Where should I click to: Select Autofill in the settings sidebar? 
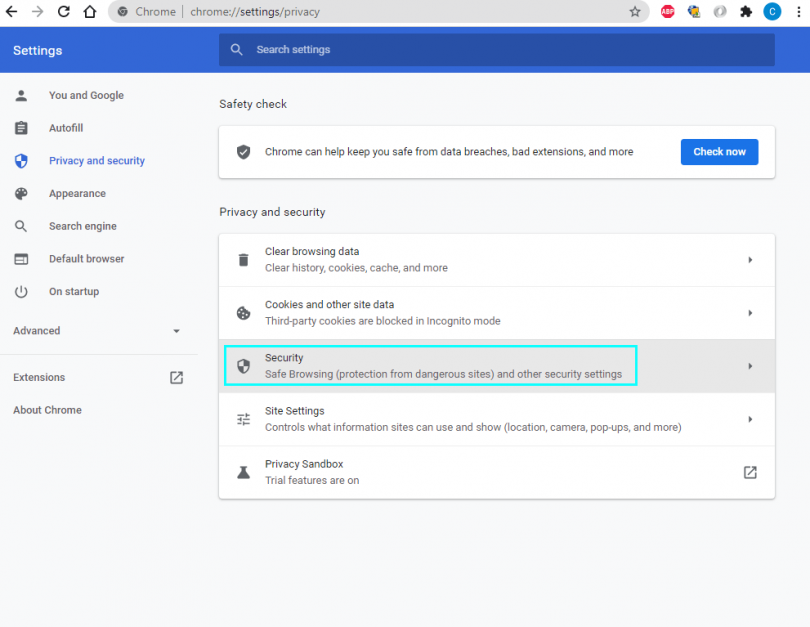click(x=66, y=128)
